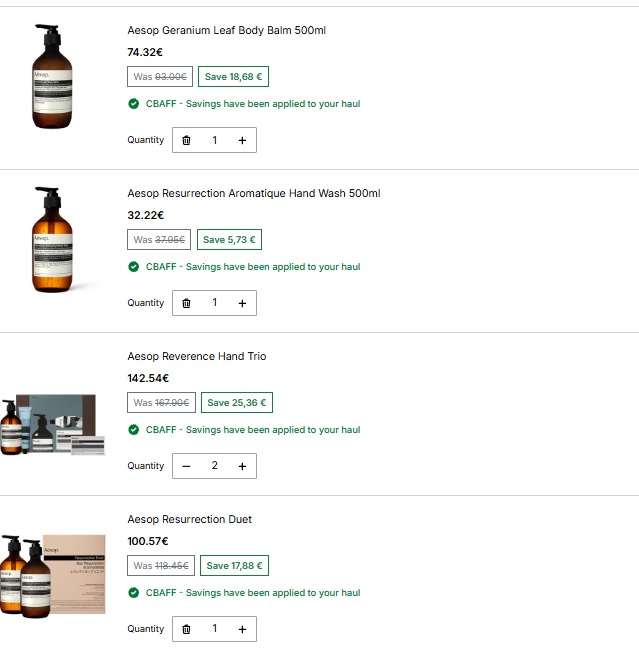Click Geranium Leaf Body Balm bottle image

pos(52,76)
